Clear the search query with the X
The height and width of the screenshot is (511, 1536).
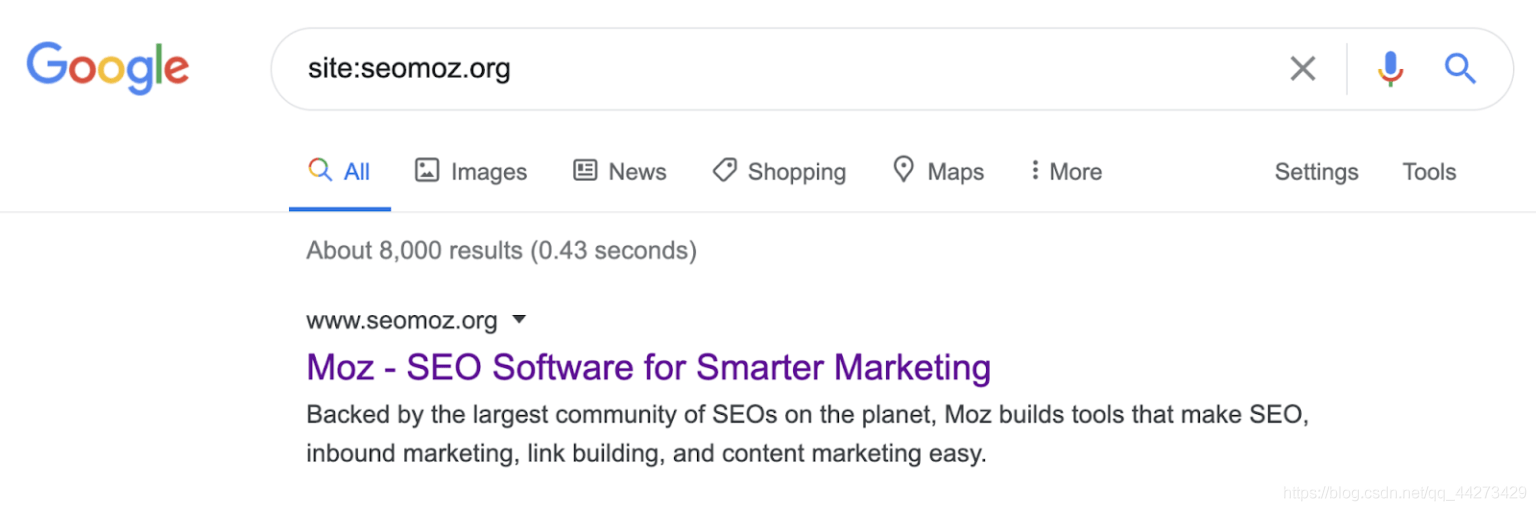click(1302, 69)
